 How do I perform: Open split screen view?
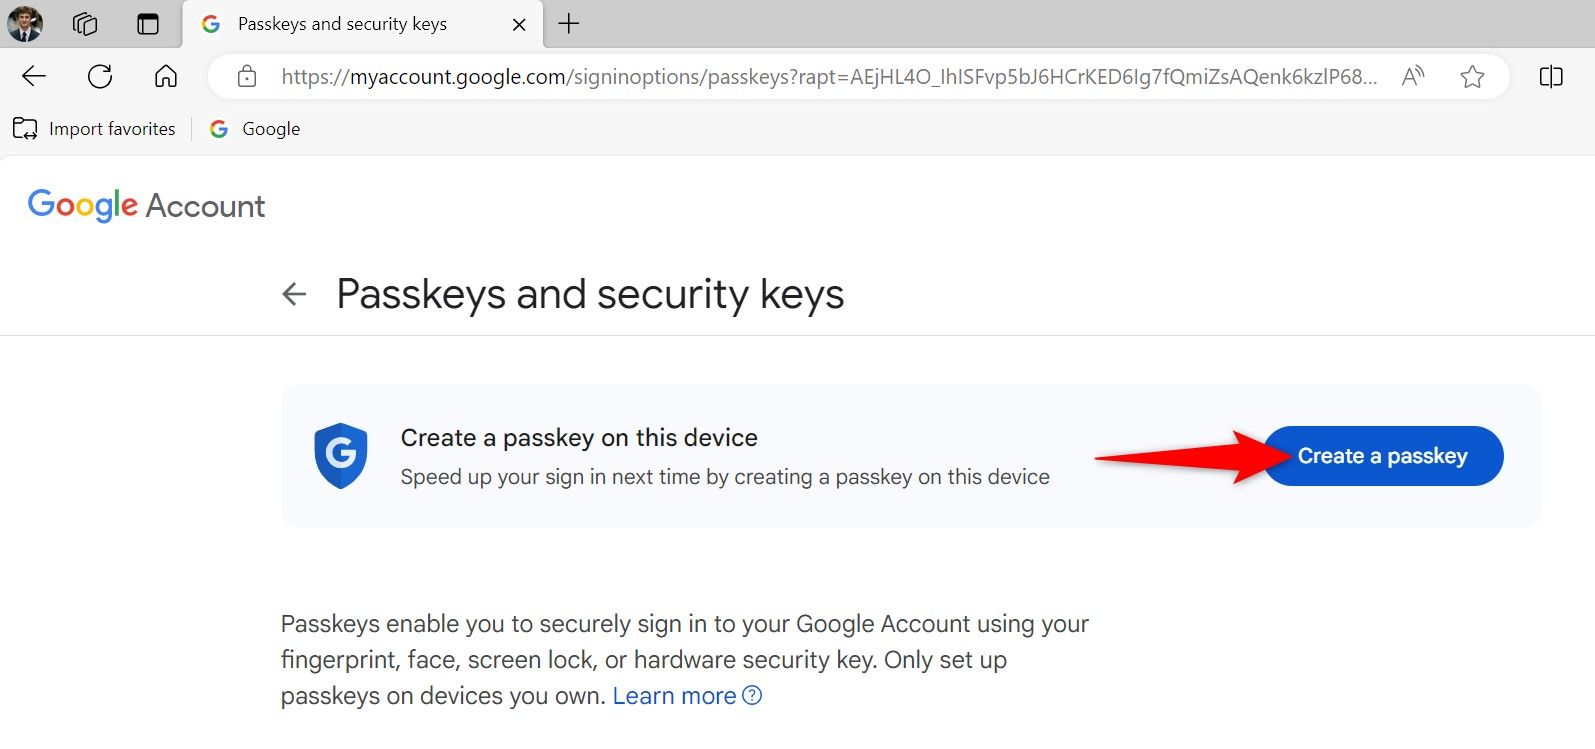pos(1551,75)
